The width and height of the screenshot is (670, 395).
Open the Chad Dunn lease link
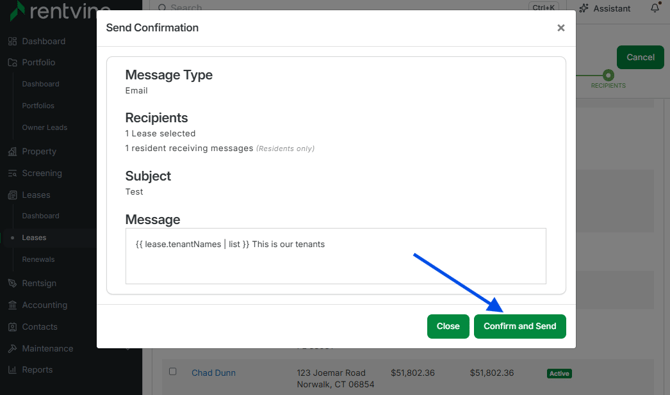pyautogui.click(x=213, y=373)
